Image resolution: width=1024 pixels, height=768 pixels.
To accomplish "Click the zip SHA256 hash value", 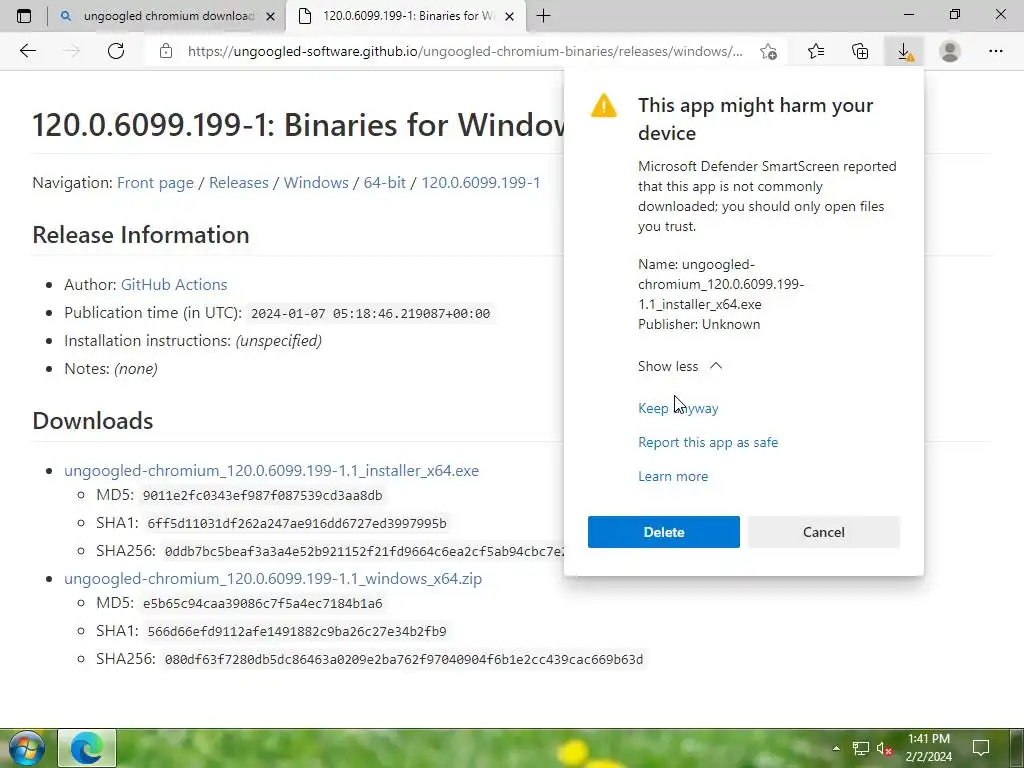I will pyautogui.click(x=404, y=660).
